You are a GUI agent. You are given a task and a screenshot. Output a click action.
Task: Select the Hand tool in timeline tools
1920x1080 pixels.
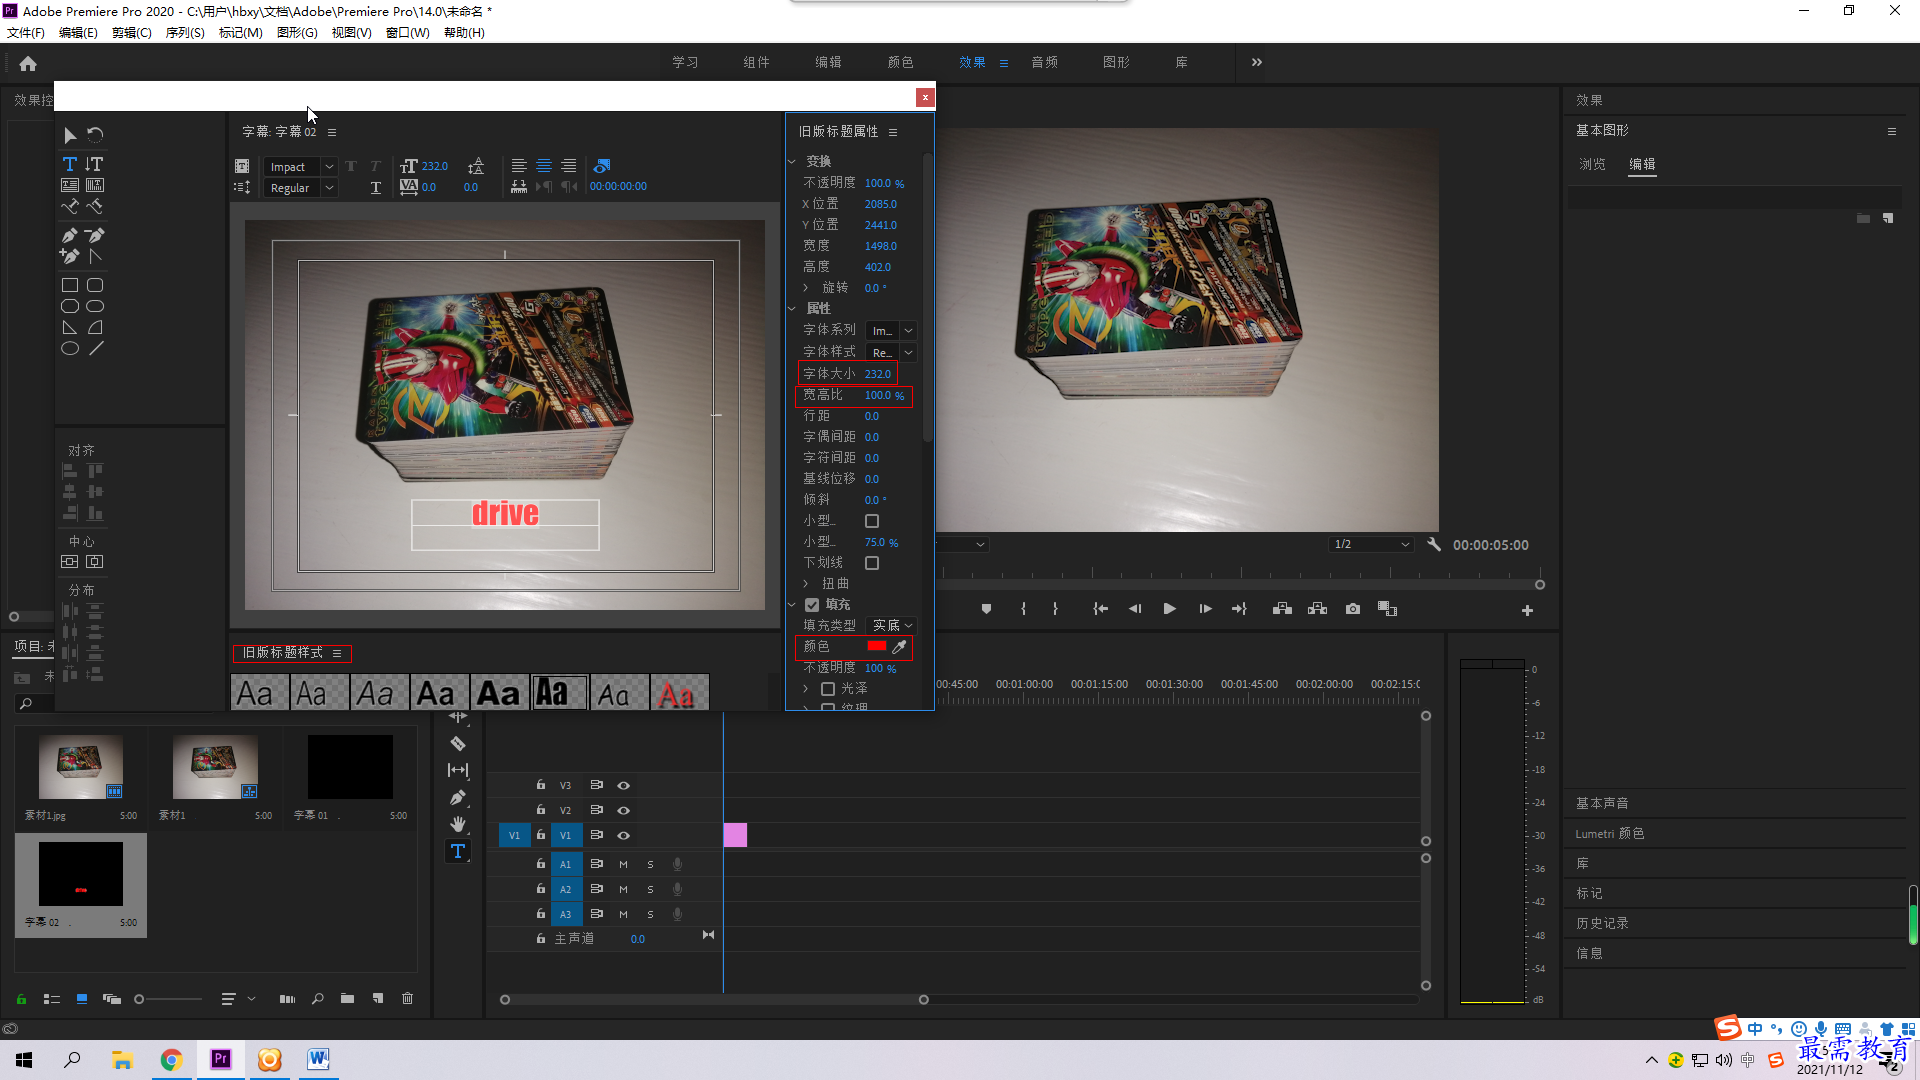(458, 824)
